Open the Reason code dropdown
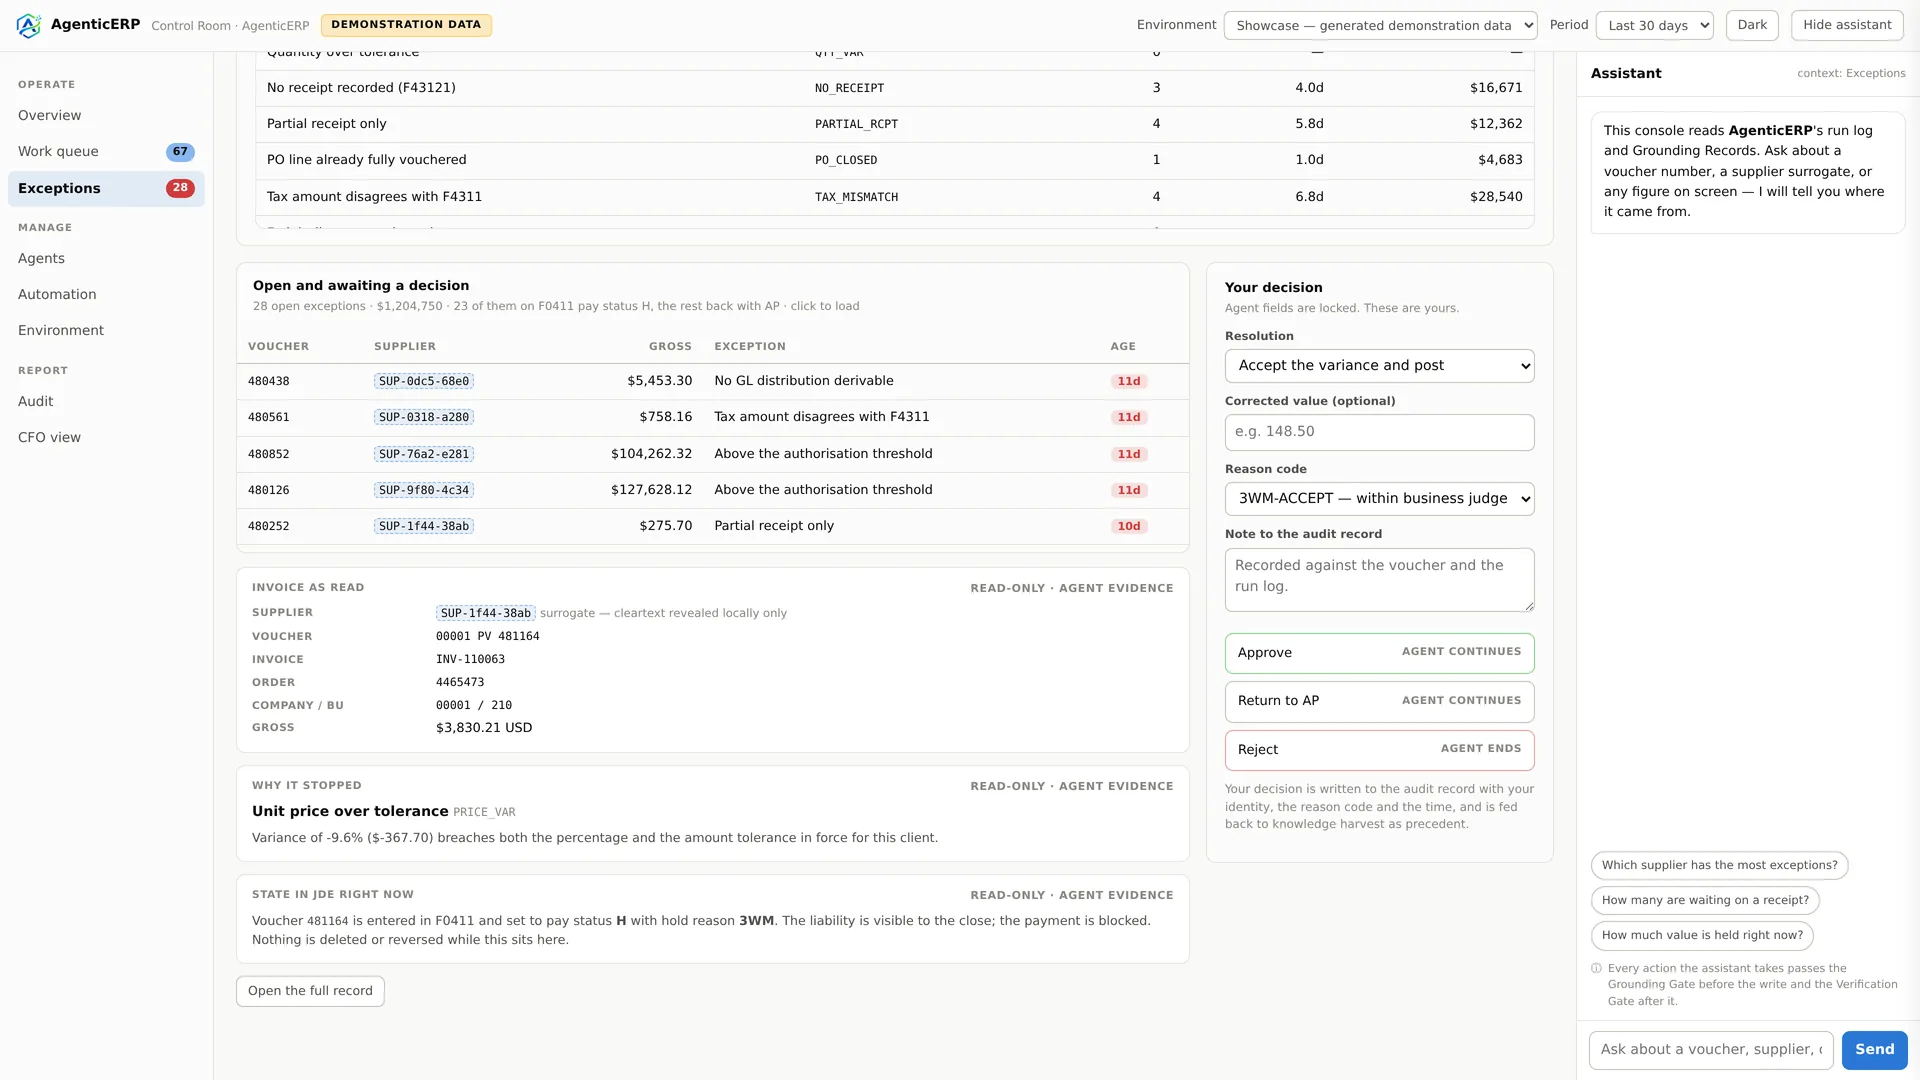Screen dimensions: 1920x1080 click(1379, 499)
